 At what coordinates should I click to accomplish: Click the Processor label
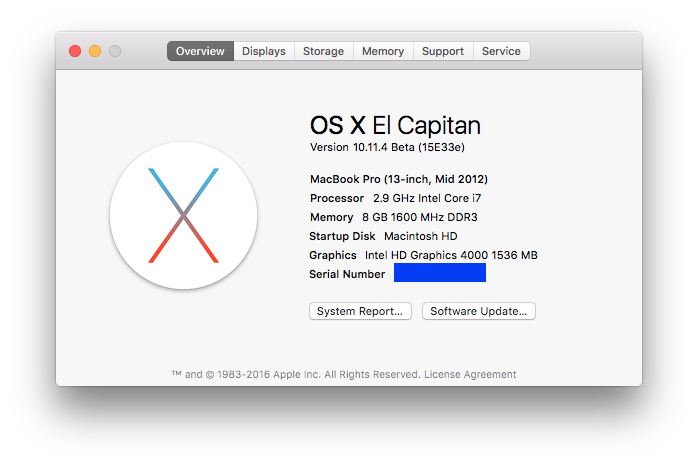pyautogui.click(x=337, y=198)
